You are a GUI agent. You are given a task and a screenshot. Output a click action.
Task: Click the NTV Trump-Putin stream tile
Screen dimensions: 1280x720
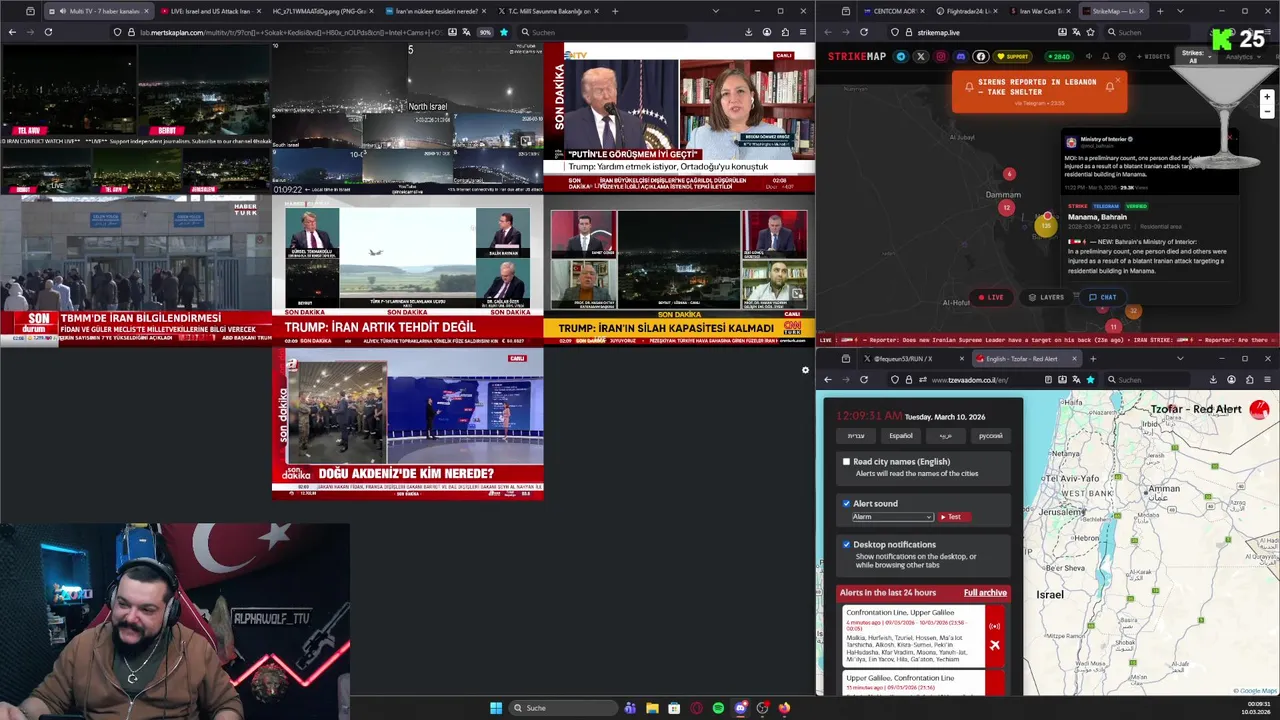click(x=679, y=118)
